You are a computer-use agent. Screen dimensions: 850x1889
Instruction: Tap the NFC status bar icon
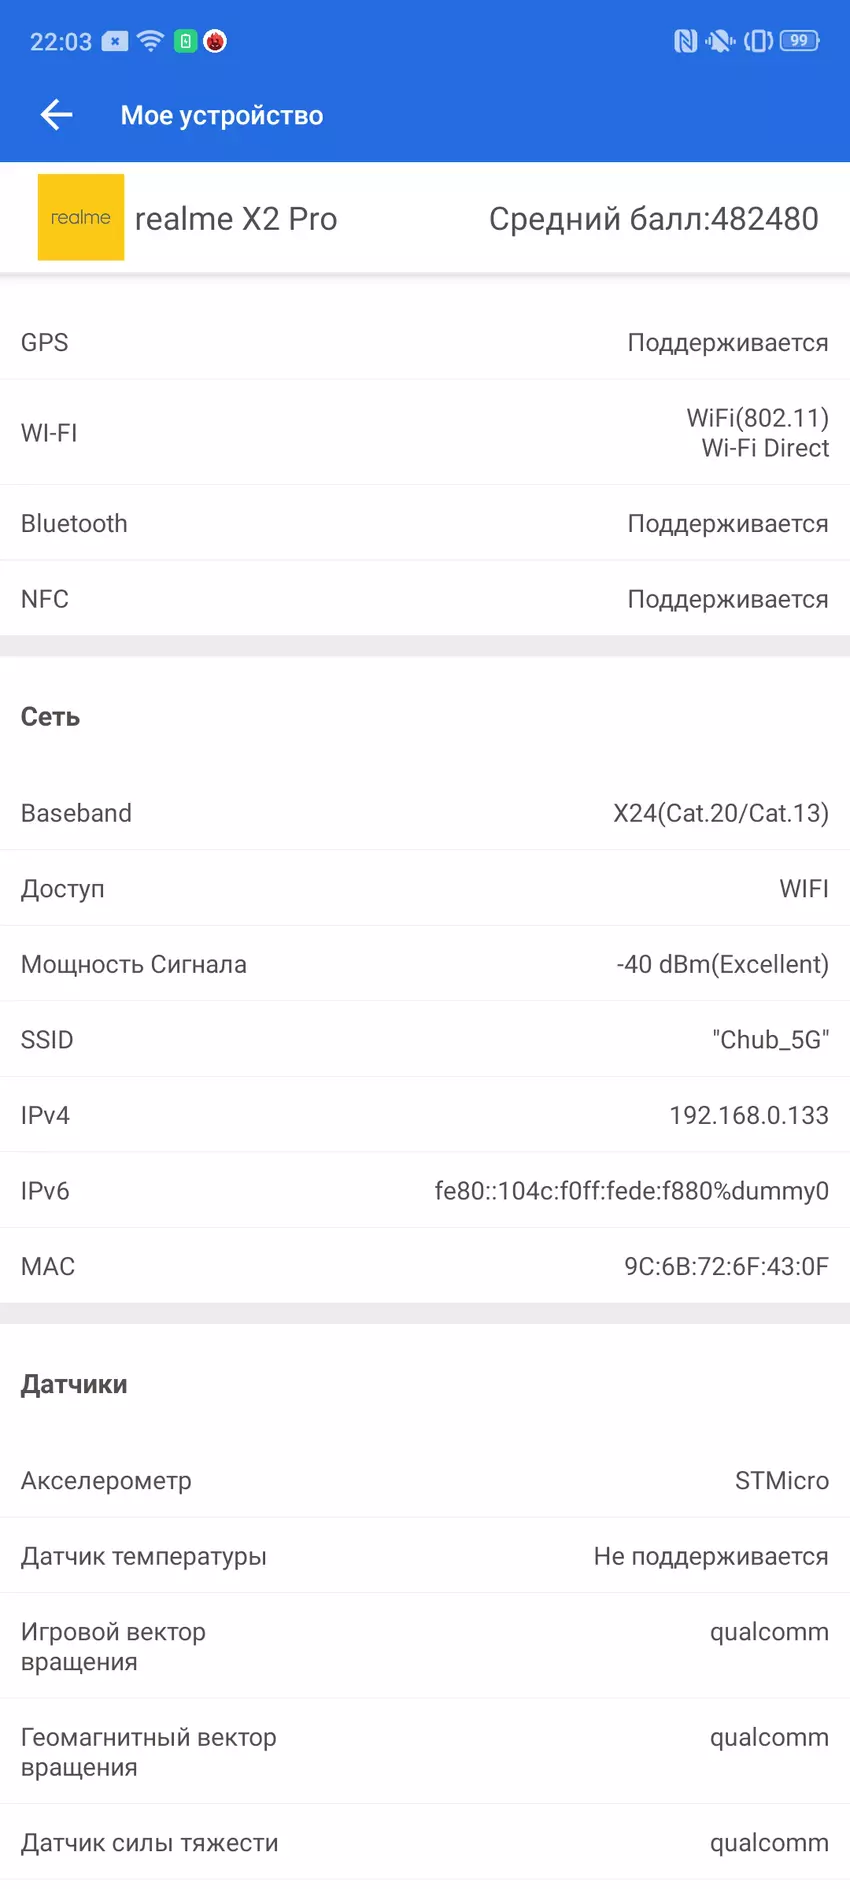[685, 41]
